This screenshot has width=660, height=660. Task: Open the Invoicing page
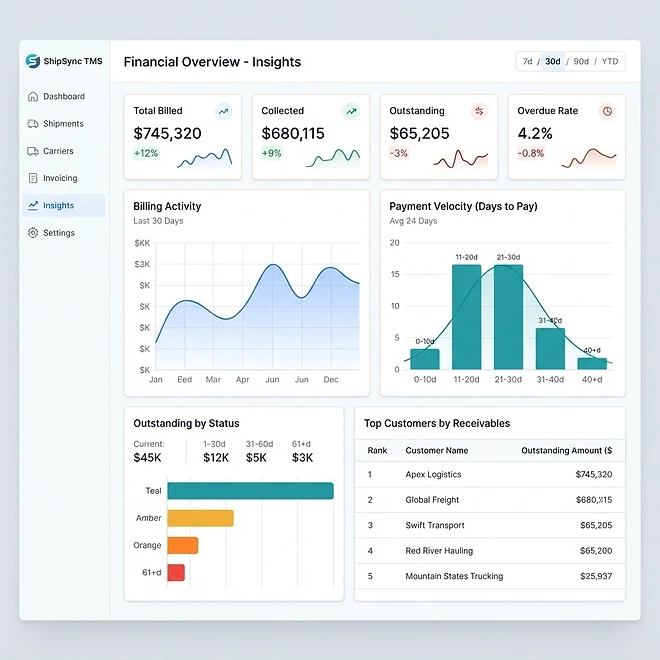(x=64, y=178)
